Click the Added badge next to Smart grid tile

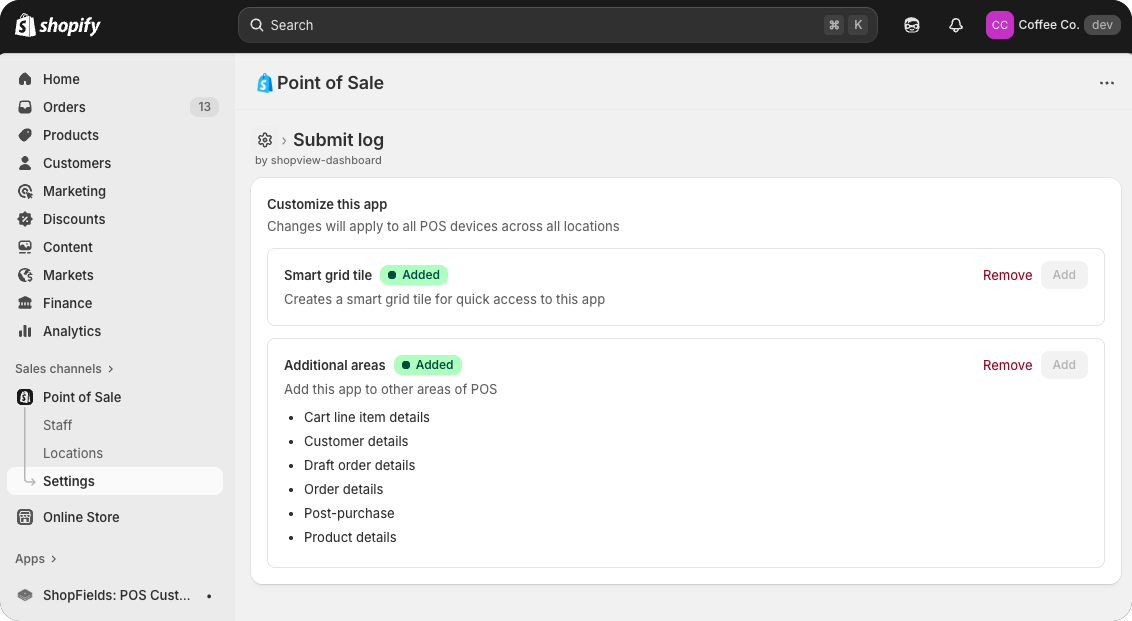(413, 274)
